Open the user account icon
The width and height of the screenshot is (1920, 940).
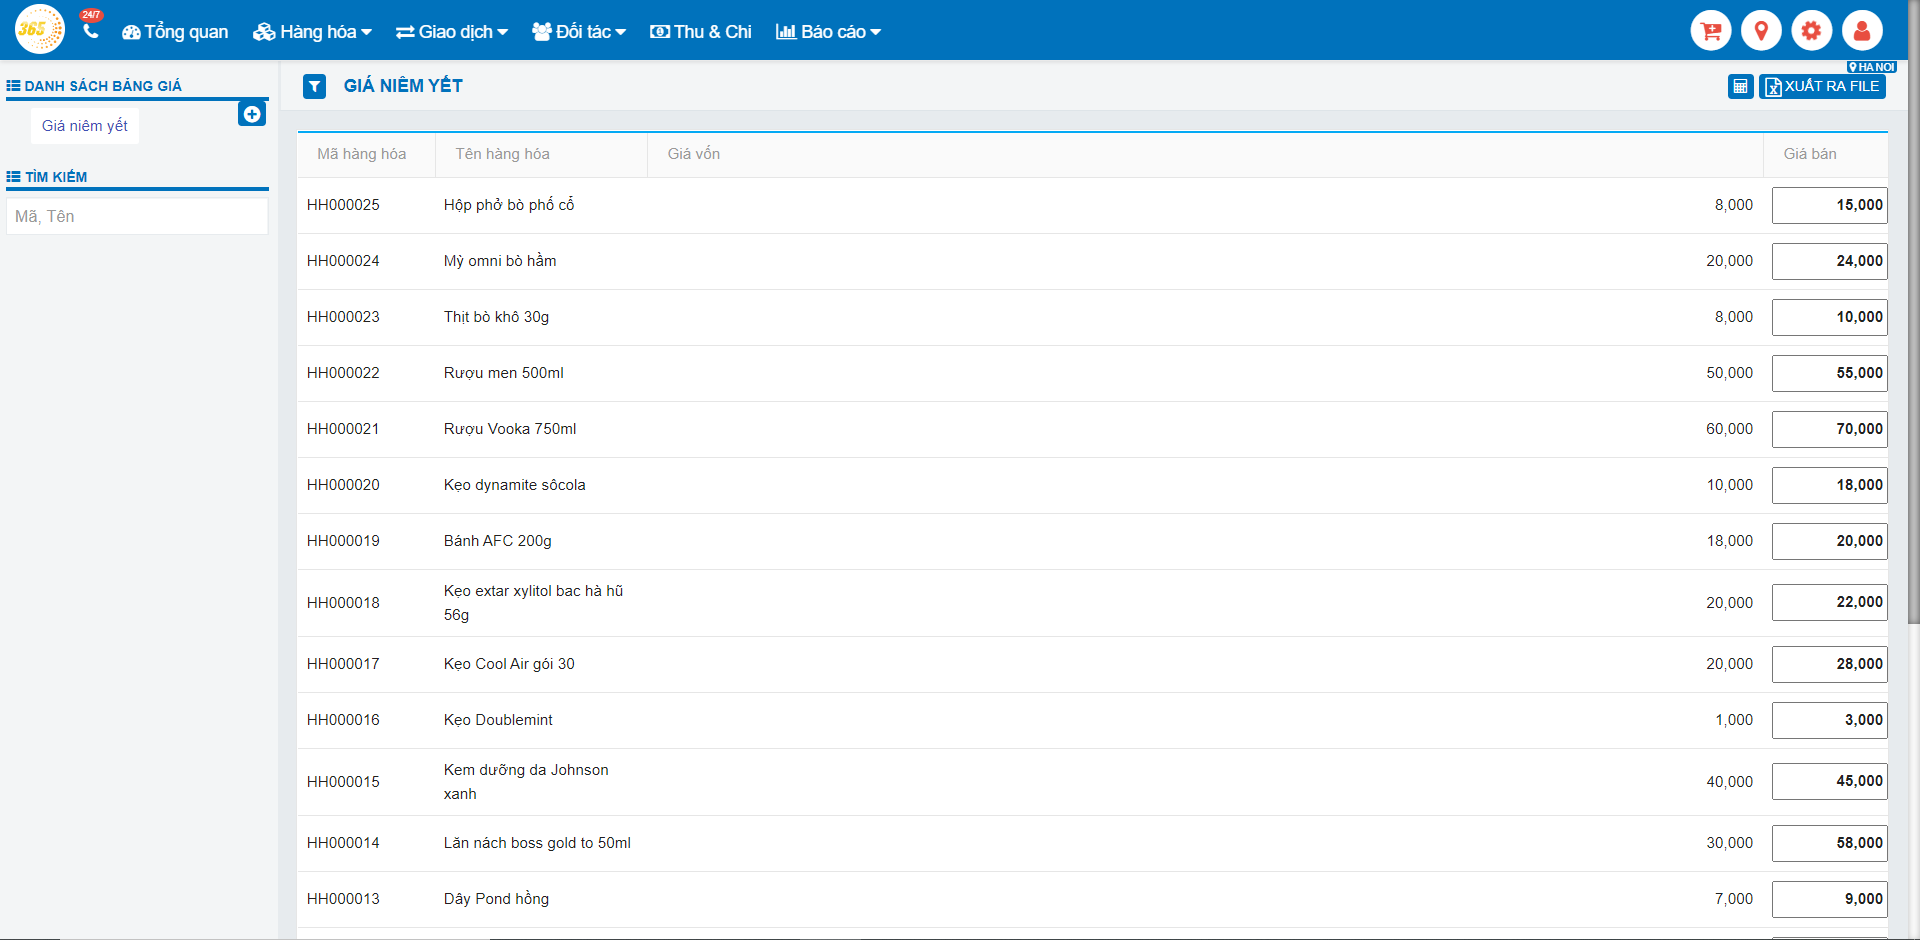(1861, 31)
